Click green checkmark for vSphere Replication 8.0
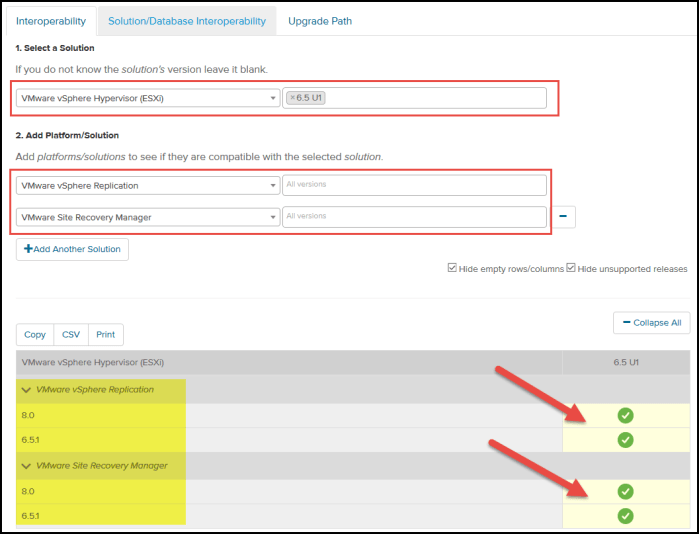Image resolution: width=699 pixels, height=534 pixels. pyautogui.click(x=625, y=415)
